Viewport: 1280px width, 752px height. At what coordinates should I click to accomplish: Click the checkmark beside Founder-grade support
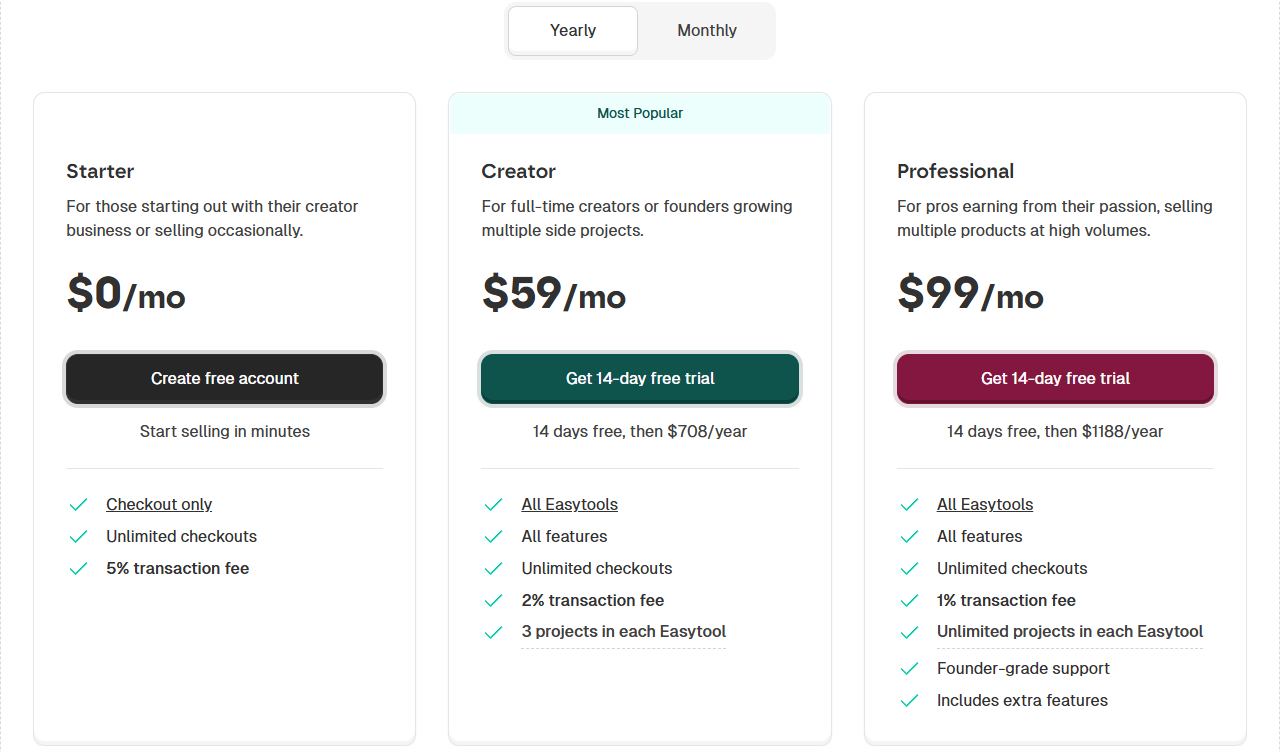point(909,669)
